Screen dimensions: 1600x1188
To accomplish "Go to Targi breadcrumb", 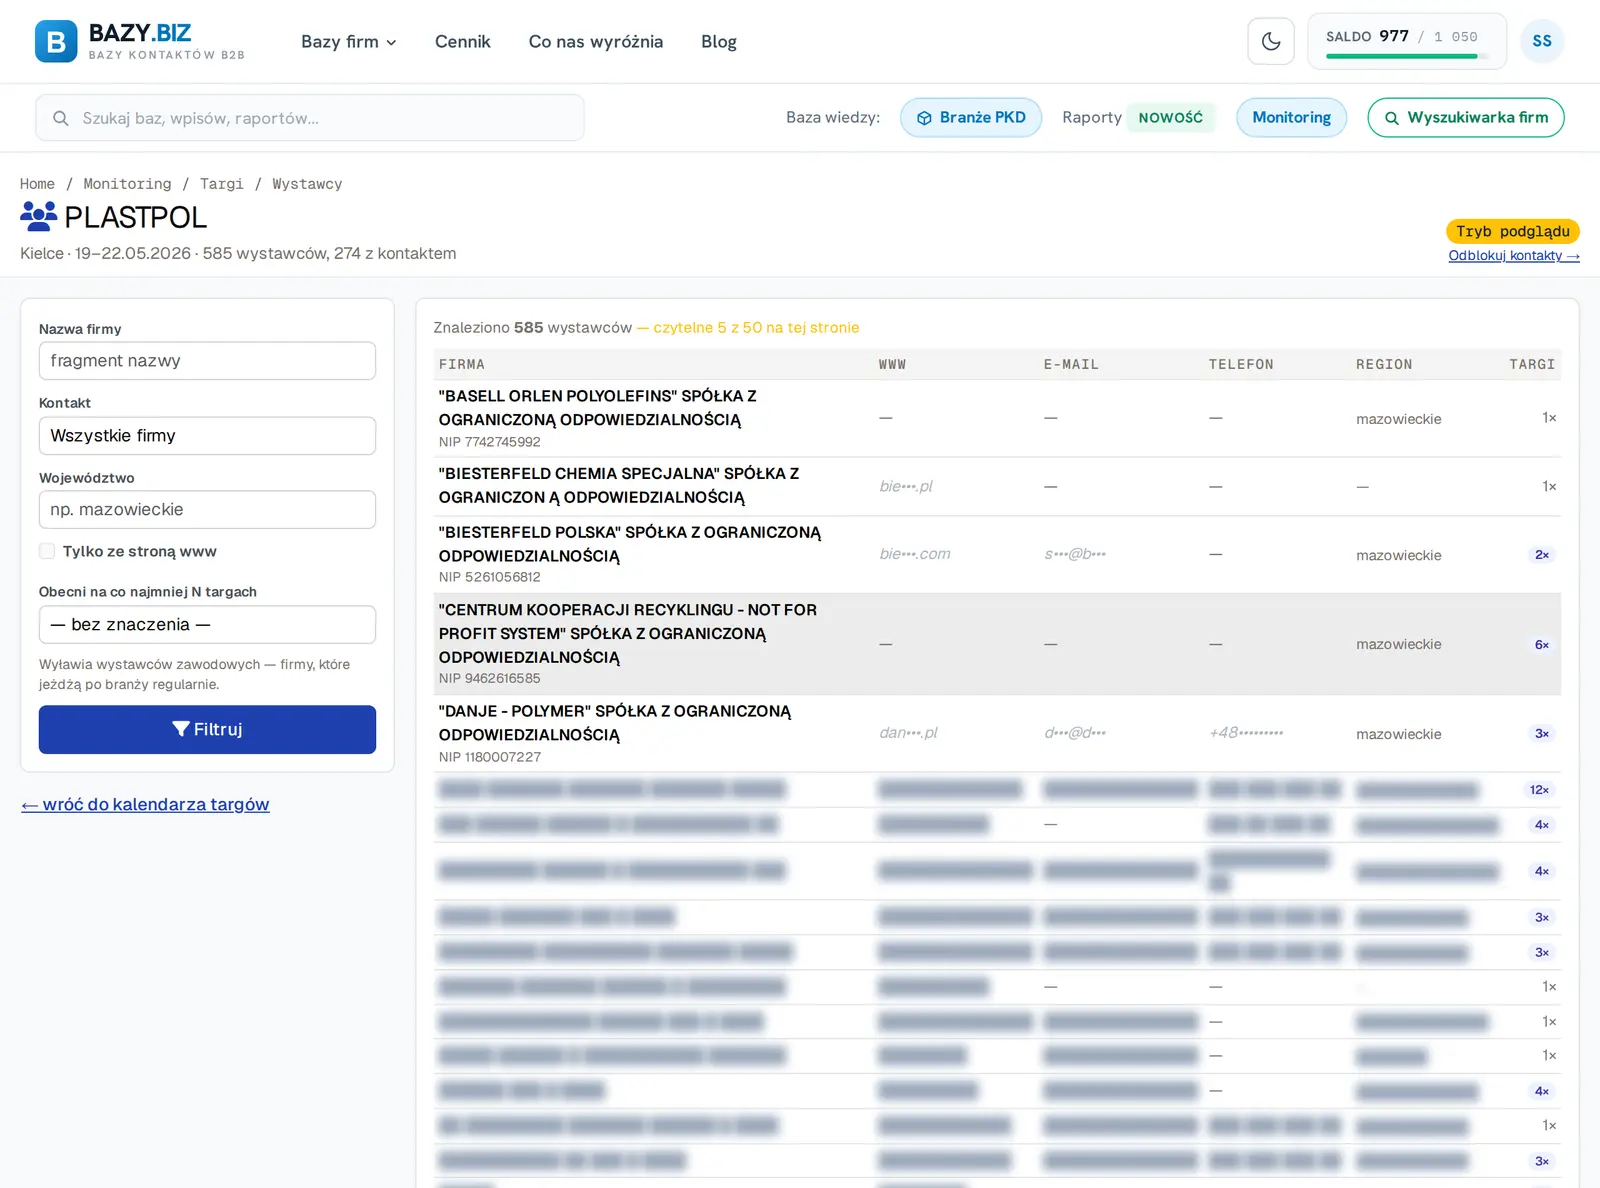I will tap(221, 184).
